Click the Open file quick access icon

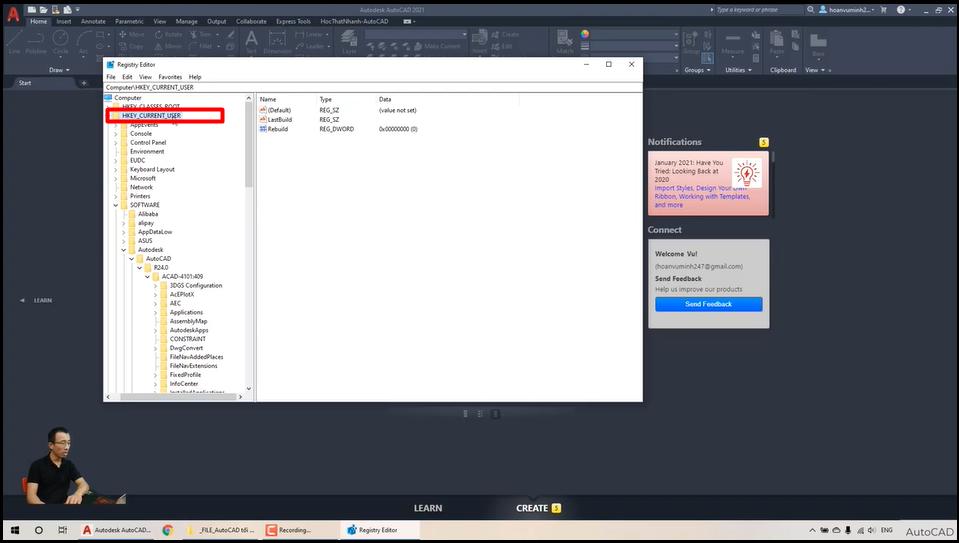[43, 10]
